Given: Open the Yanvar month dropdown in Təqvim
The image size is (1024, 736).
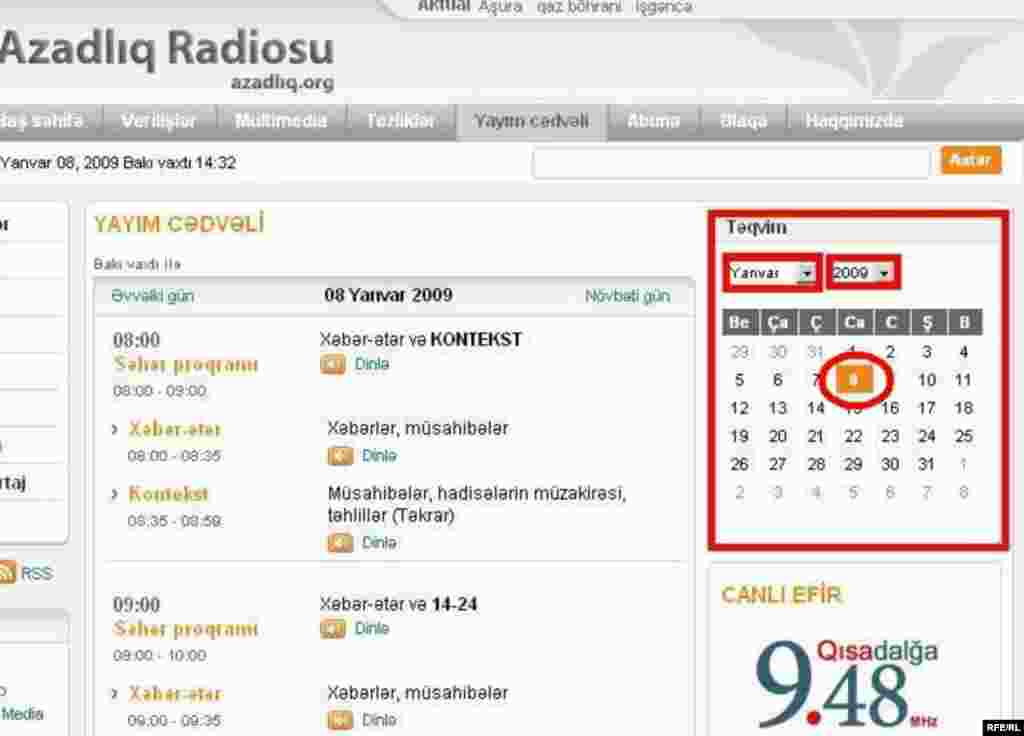Looking at the screenshot, I should click(x=808, y=272).
